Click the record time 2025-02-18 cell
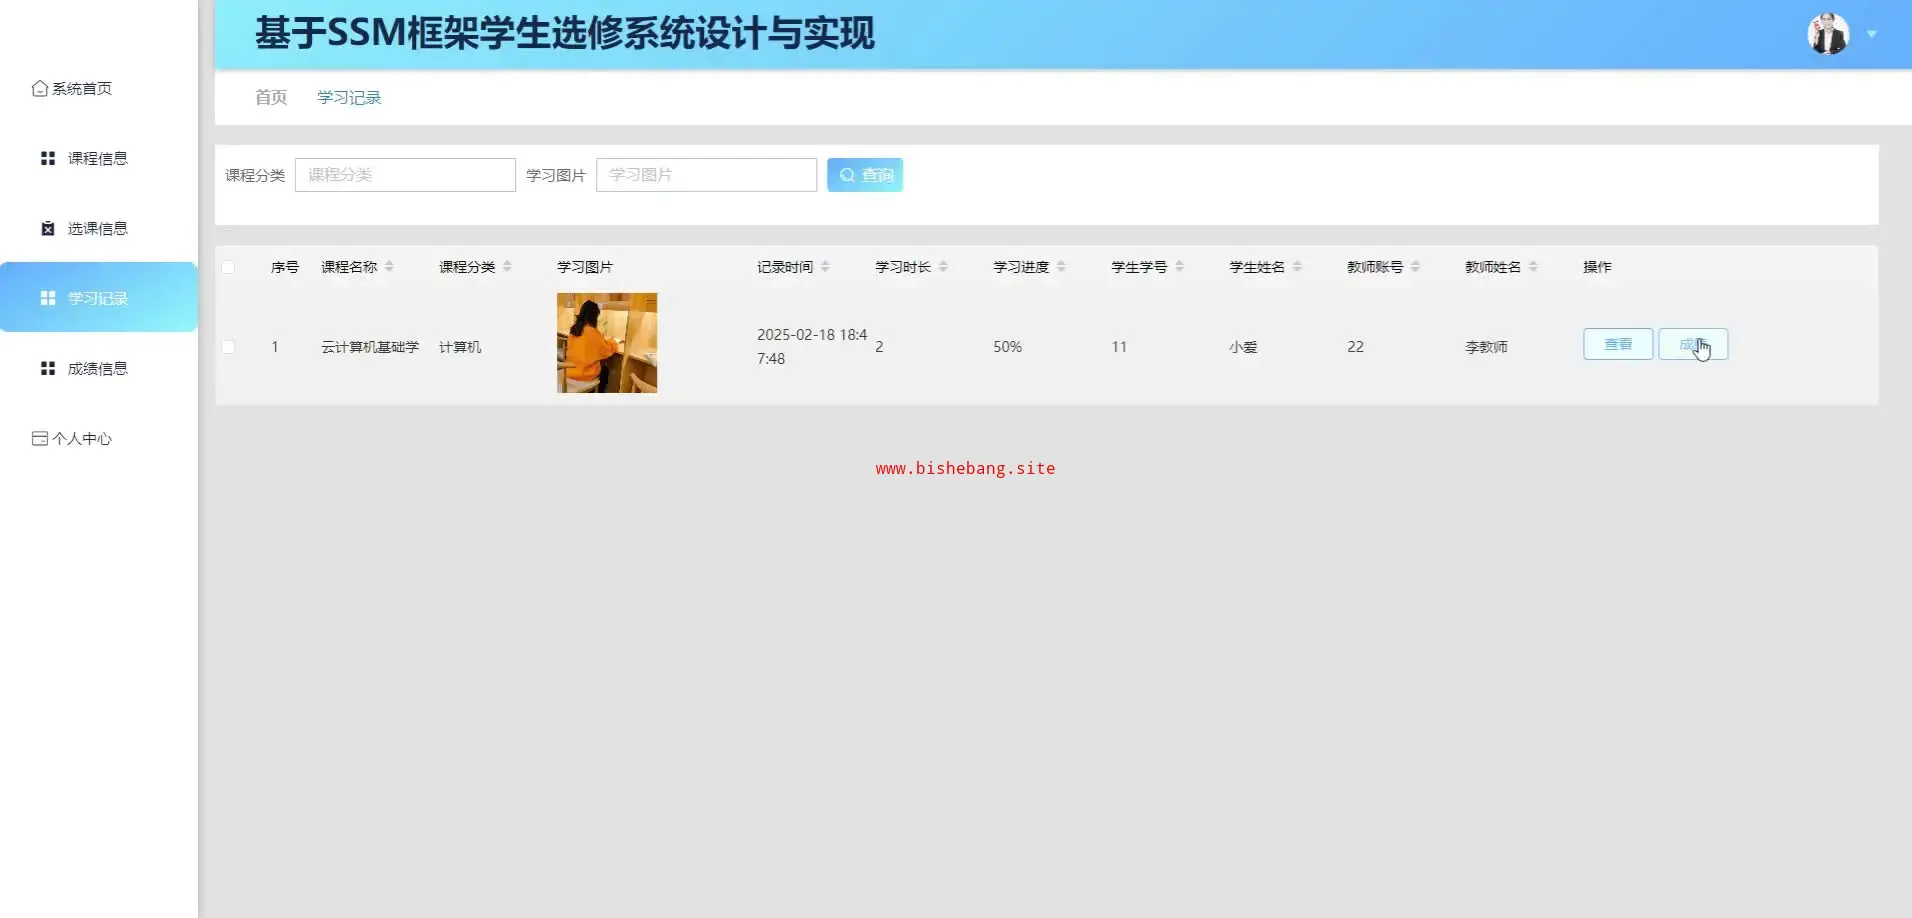 (x=812, y=347)
